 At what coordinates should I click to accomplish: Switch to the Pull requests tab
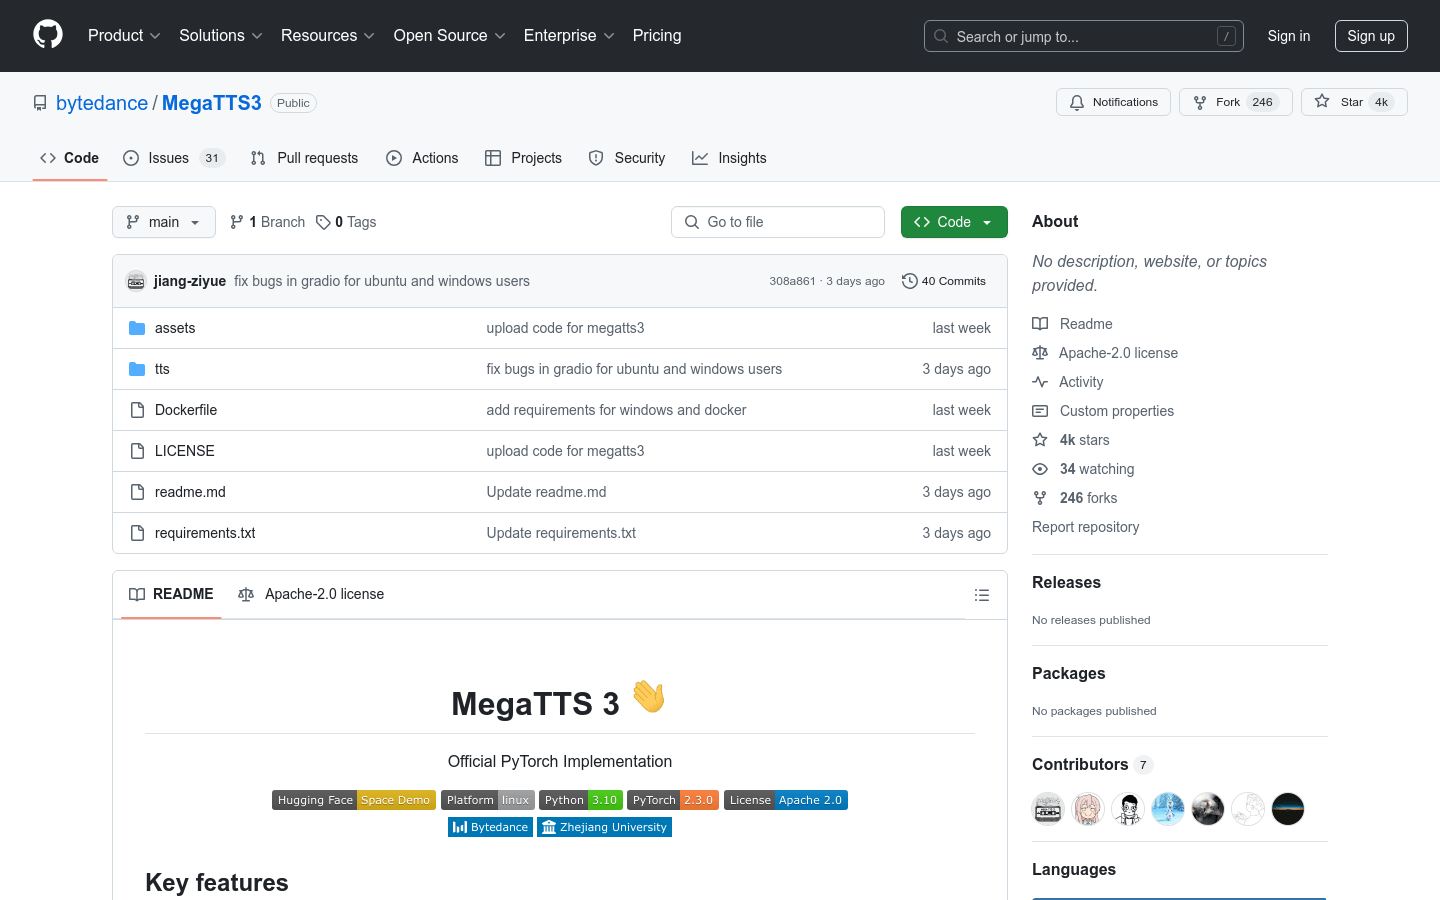304,158
